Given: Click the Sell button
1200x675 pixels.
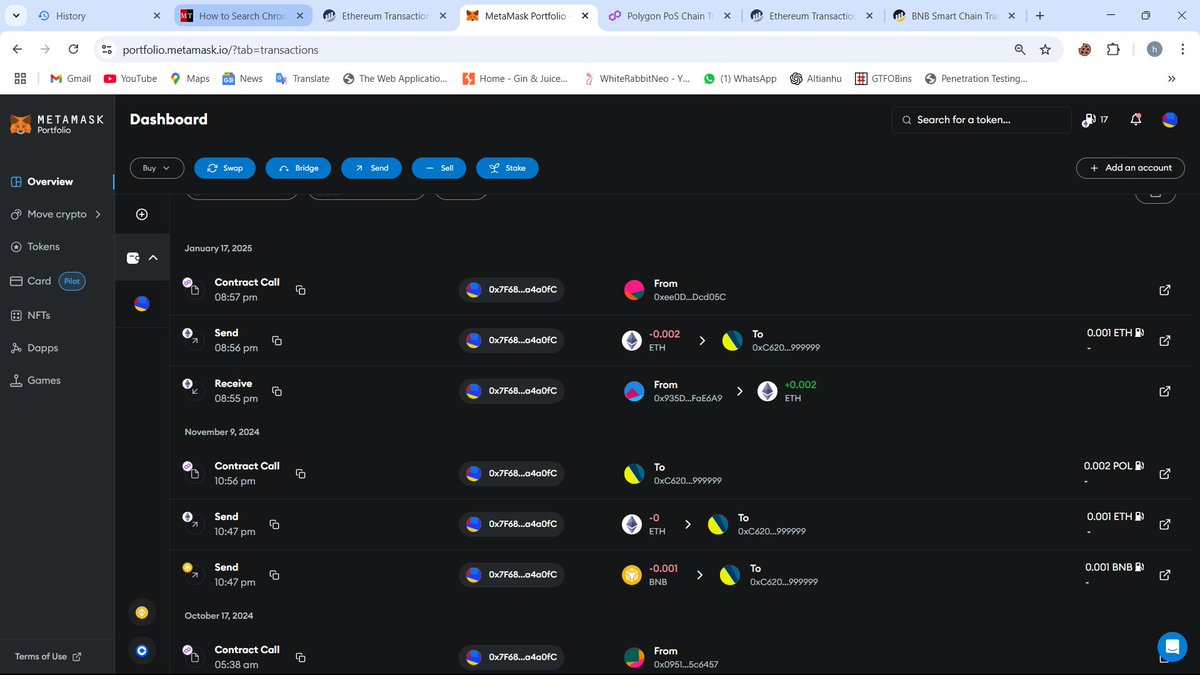Looking at the screenshot, I should 439,168.
